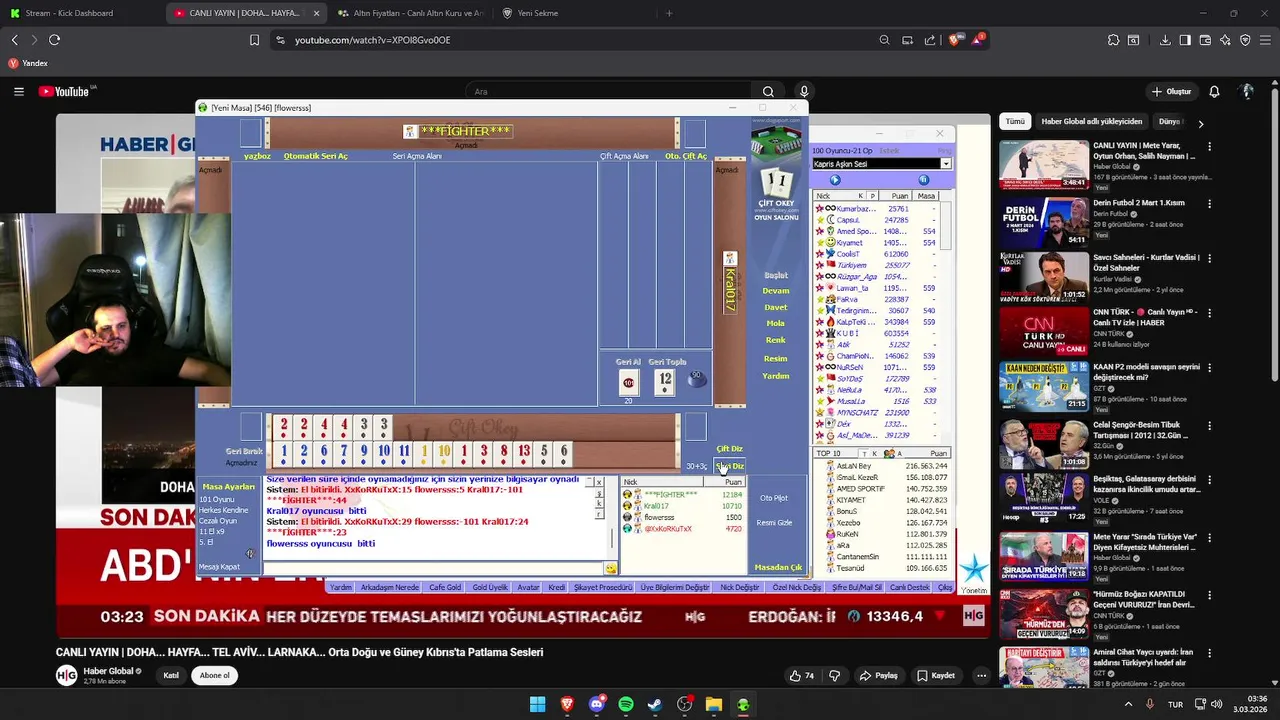Add new browser tab with plus

pos(669,13)
